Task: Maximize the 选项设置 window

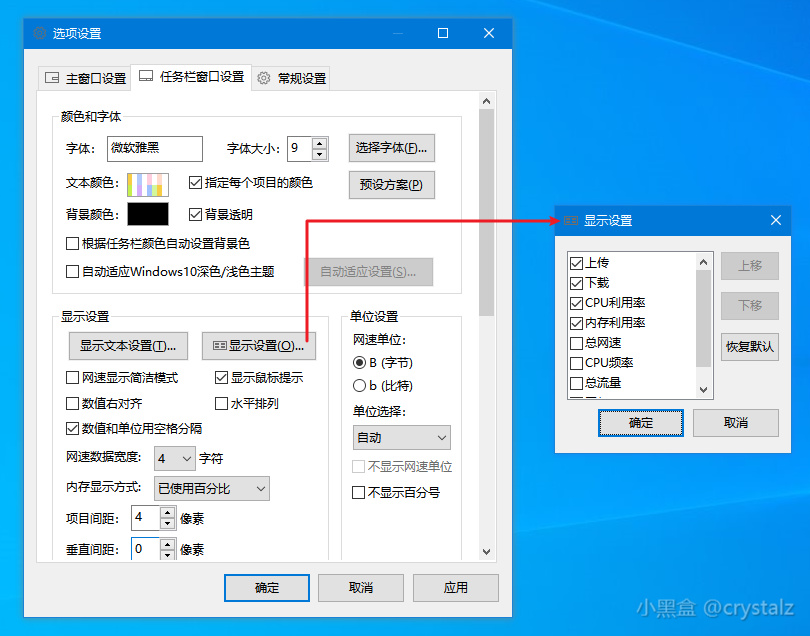Action: point(443,33)
